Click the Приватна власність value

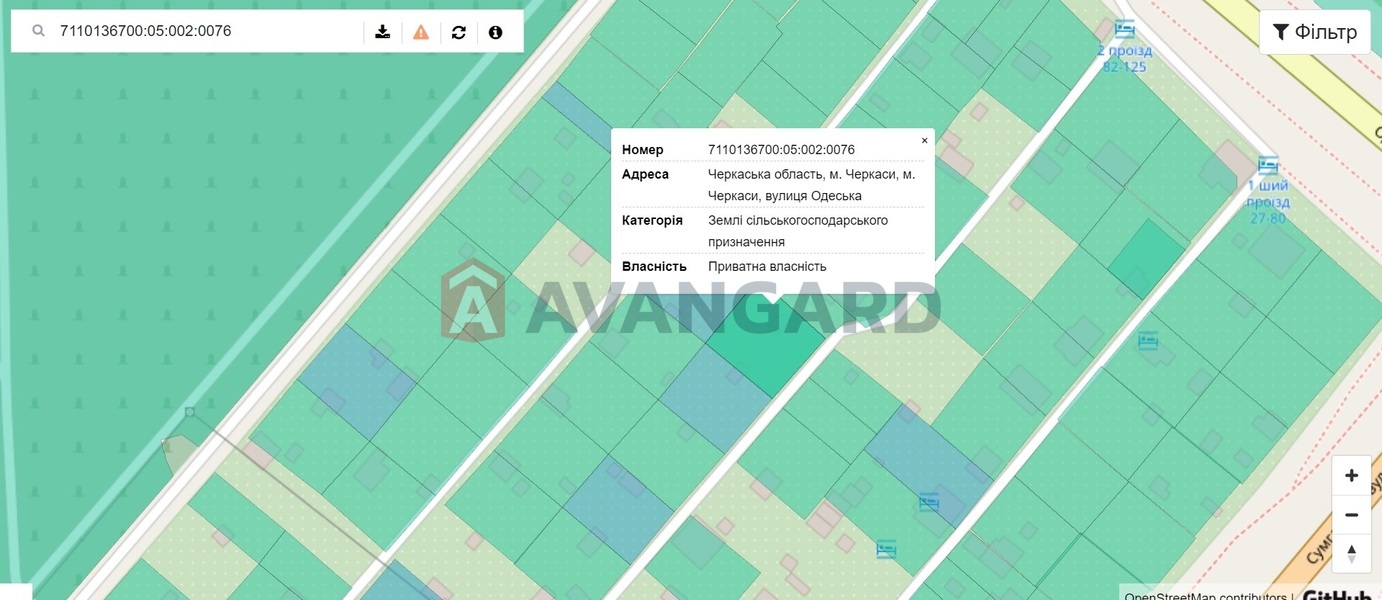pyautogui.click(x=767, y=266)
